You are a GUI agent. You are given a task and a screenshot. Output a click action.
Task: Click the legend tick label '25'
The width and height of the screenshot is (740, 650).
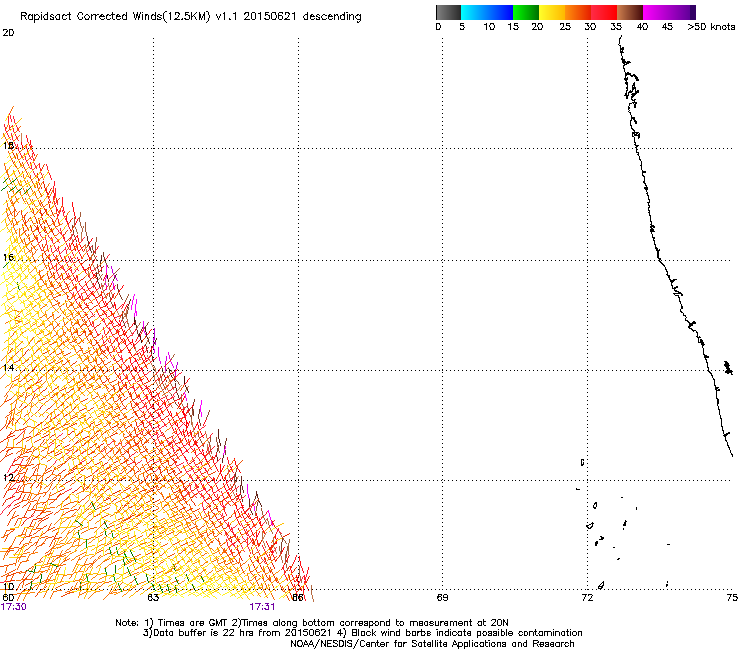[565, 27]
